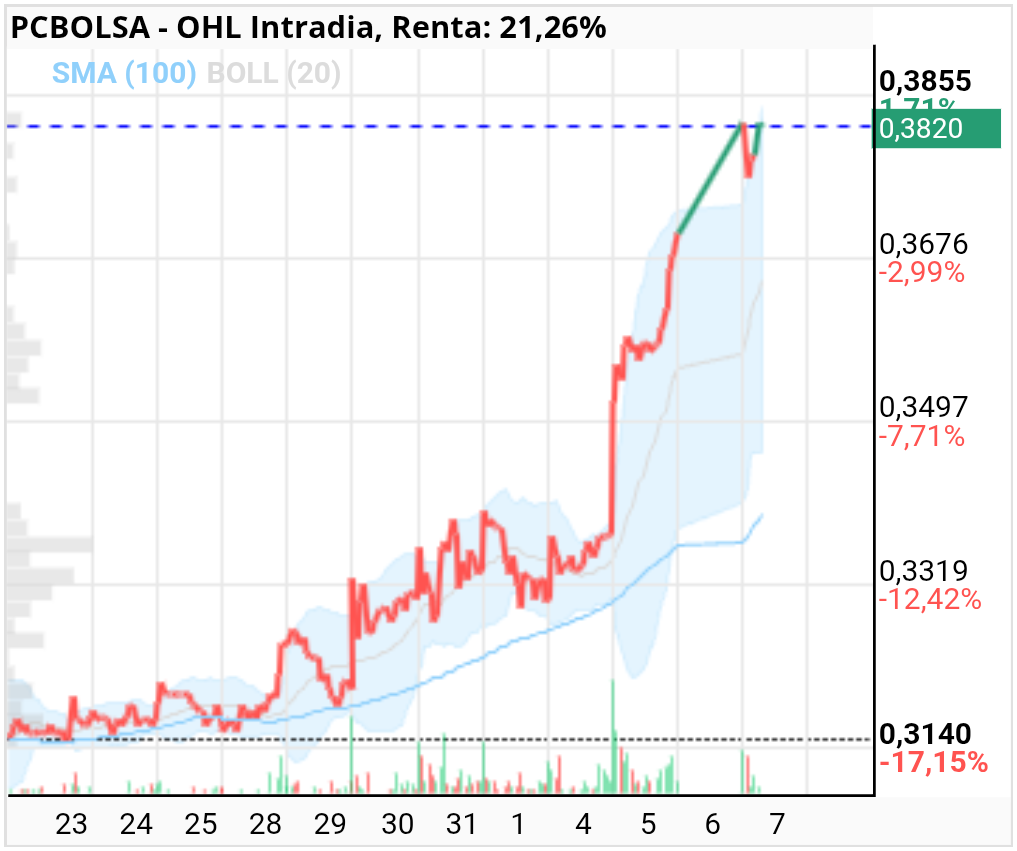Click date label 4 on time axis

(x=584, y=824)
